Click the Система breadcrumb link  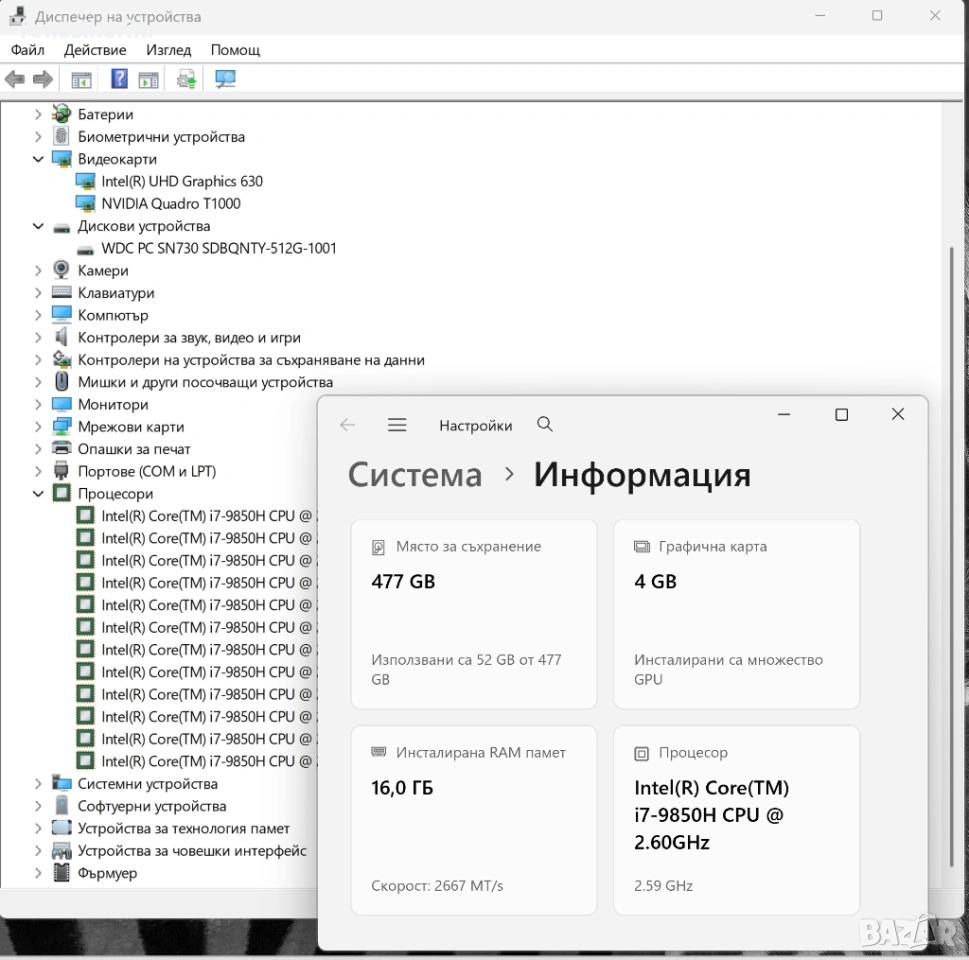click(414, 475)
